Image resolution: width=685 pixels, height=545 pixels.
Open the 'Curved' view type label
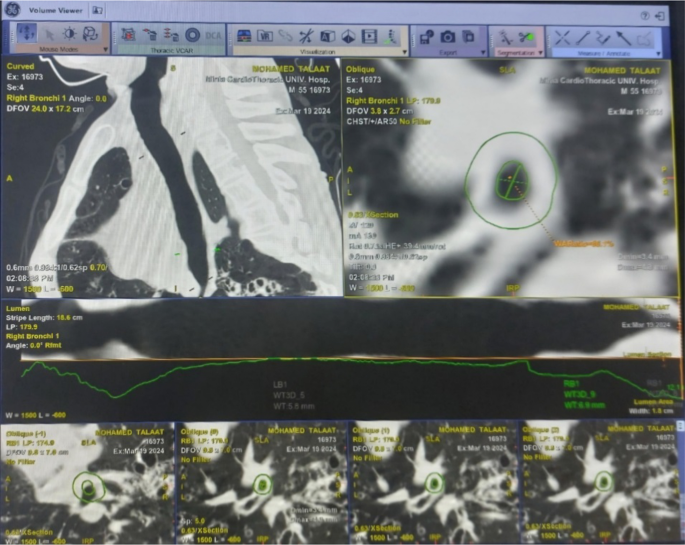click(20, 66)
